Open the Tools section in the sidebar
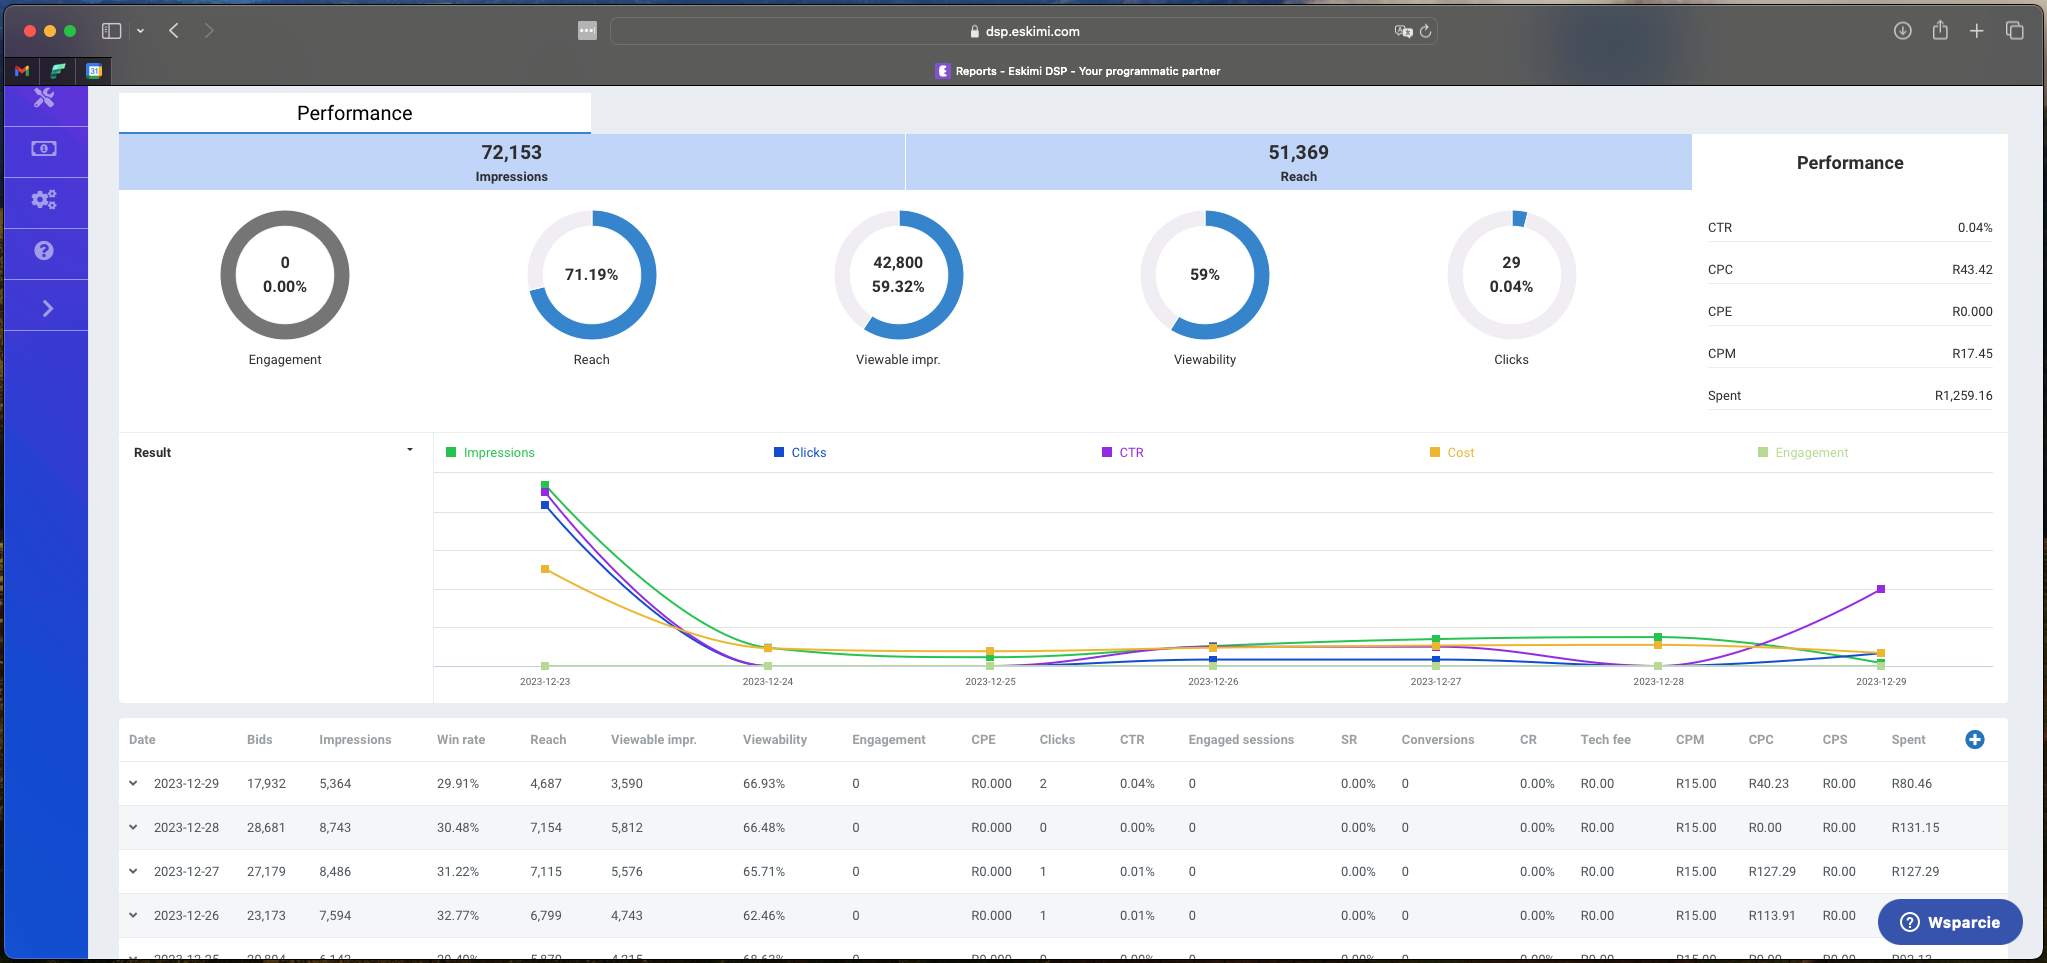This screenshot has height=963, width=2047. pyautogui.click(x=44, y=99)
